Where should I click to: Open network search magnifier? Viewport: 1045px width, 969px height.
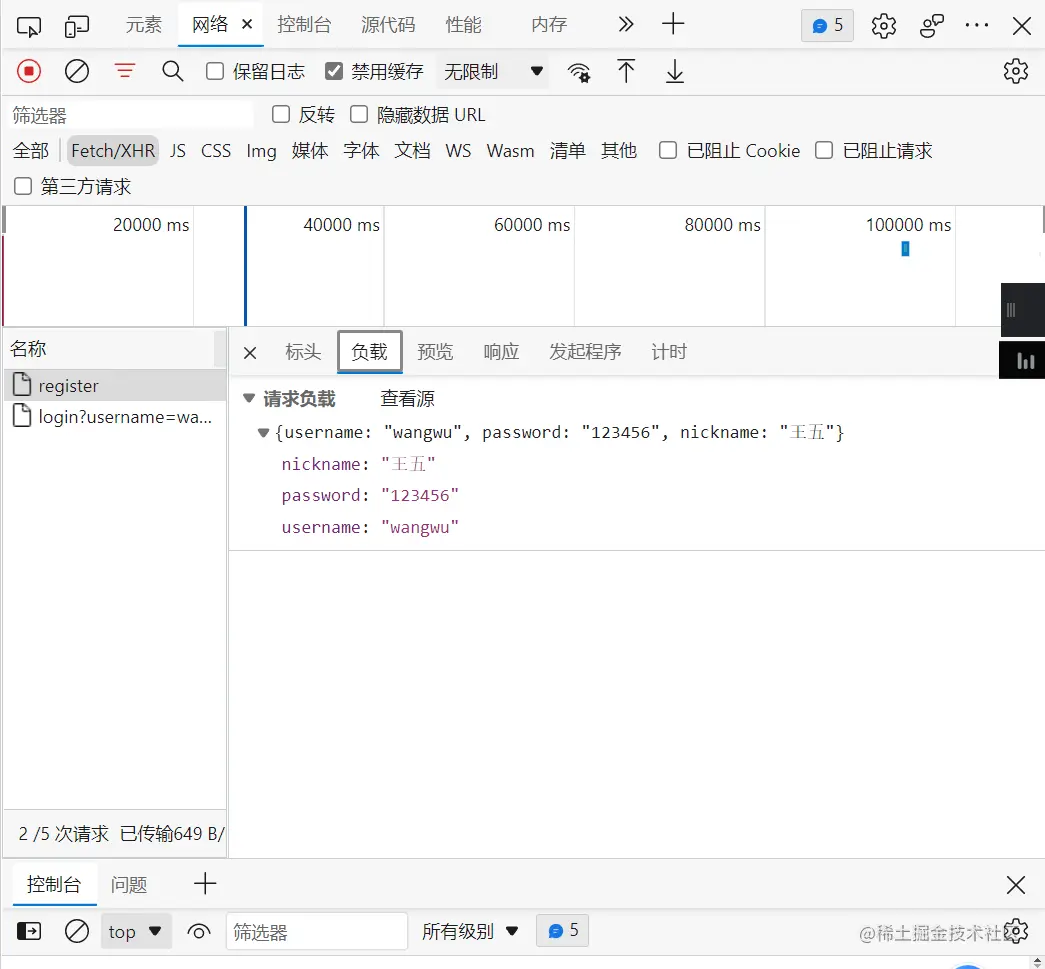click(x=173, y=71)
